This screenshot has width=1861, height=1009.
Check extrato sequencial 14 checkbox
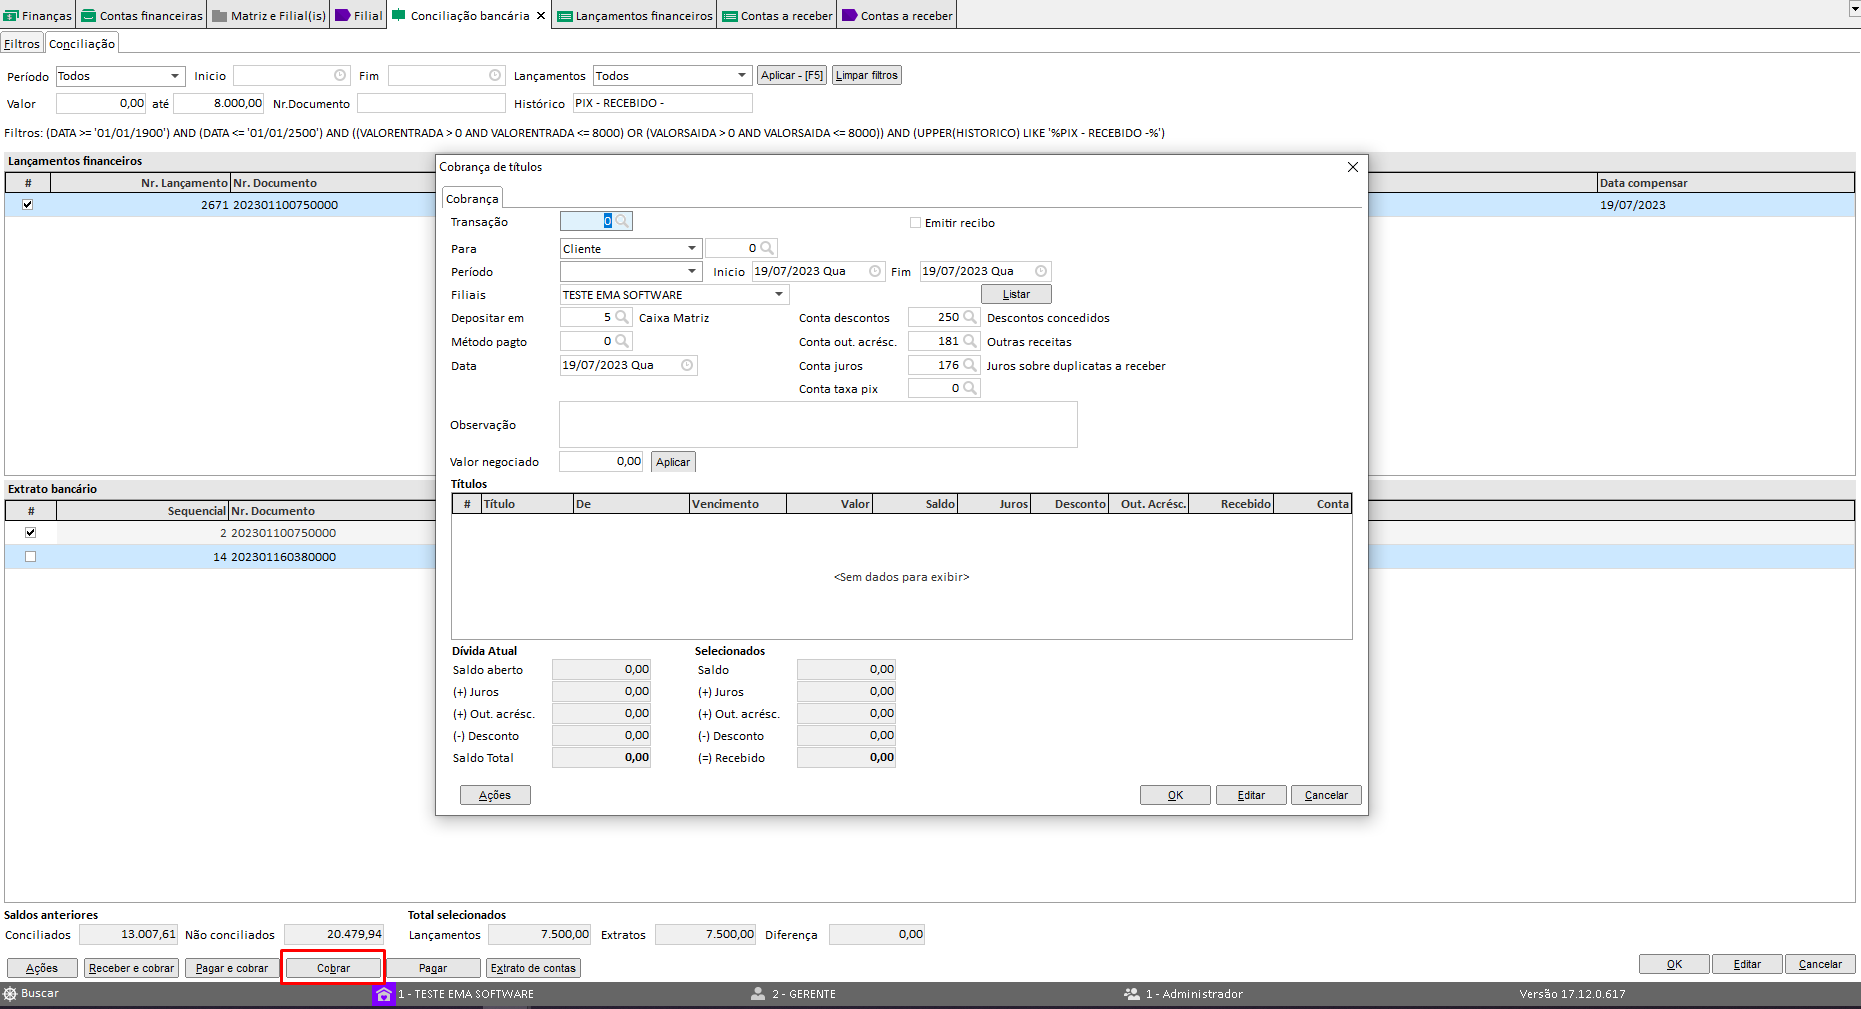point(30,556)
